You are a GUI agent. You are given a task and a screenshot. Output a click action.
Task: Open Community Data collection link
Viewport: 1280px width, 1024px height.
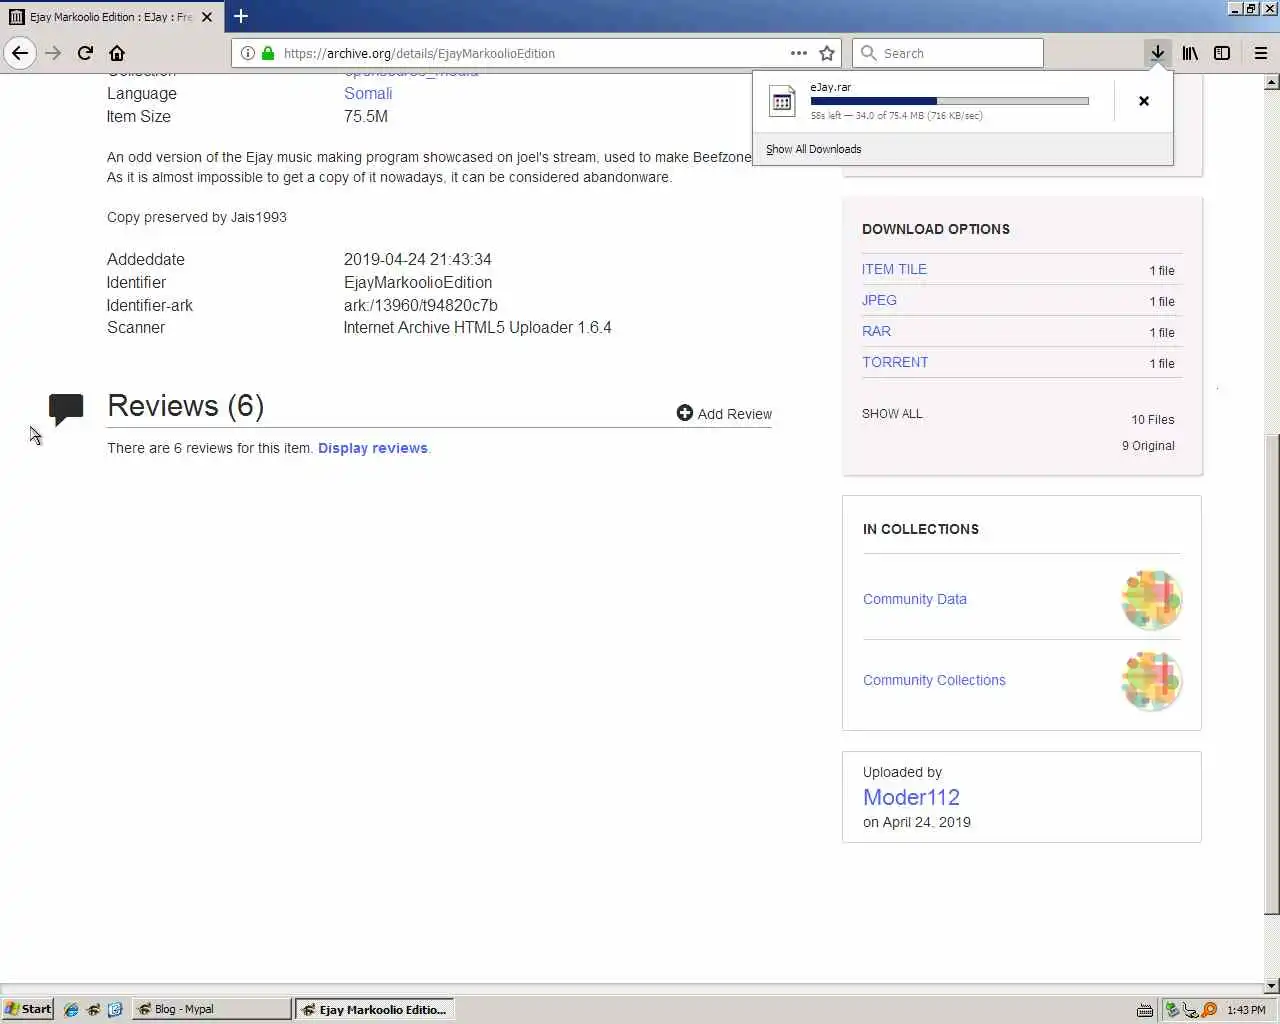[x=914, y=599]
